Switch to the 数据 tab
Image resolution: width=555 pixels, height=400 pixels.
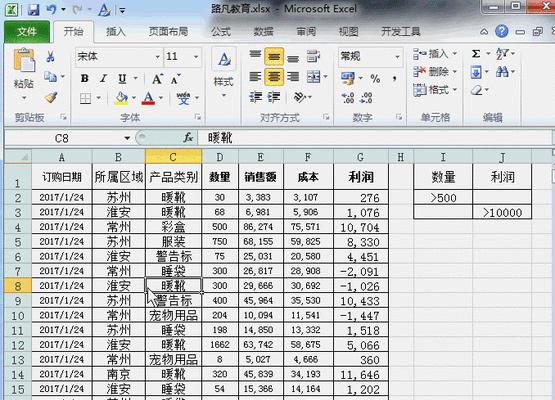pos(263,32)
